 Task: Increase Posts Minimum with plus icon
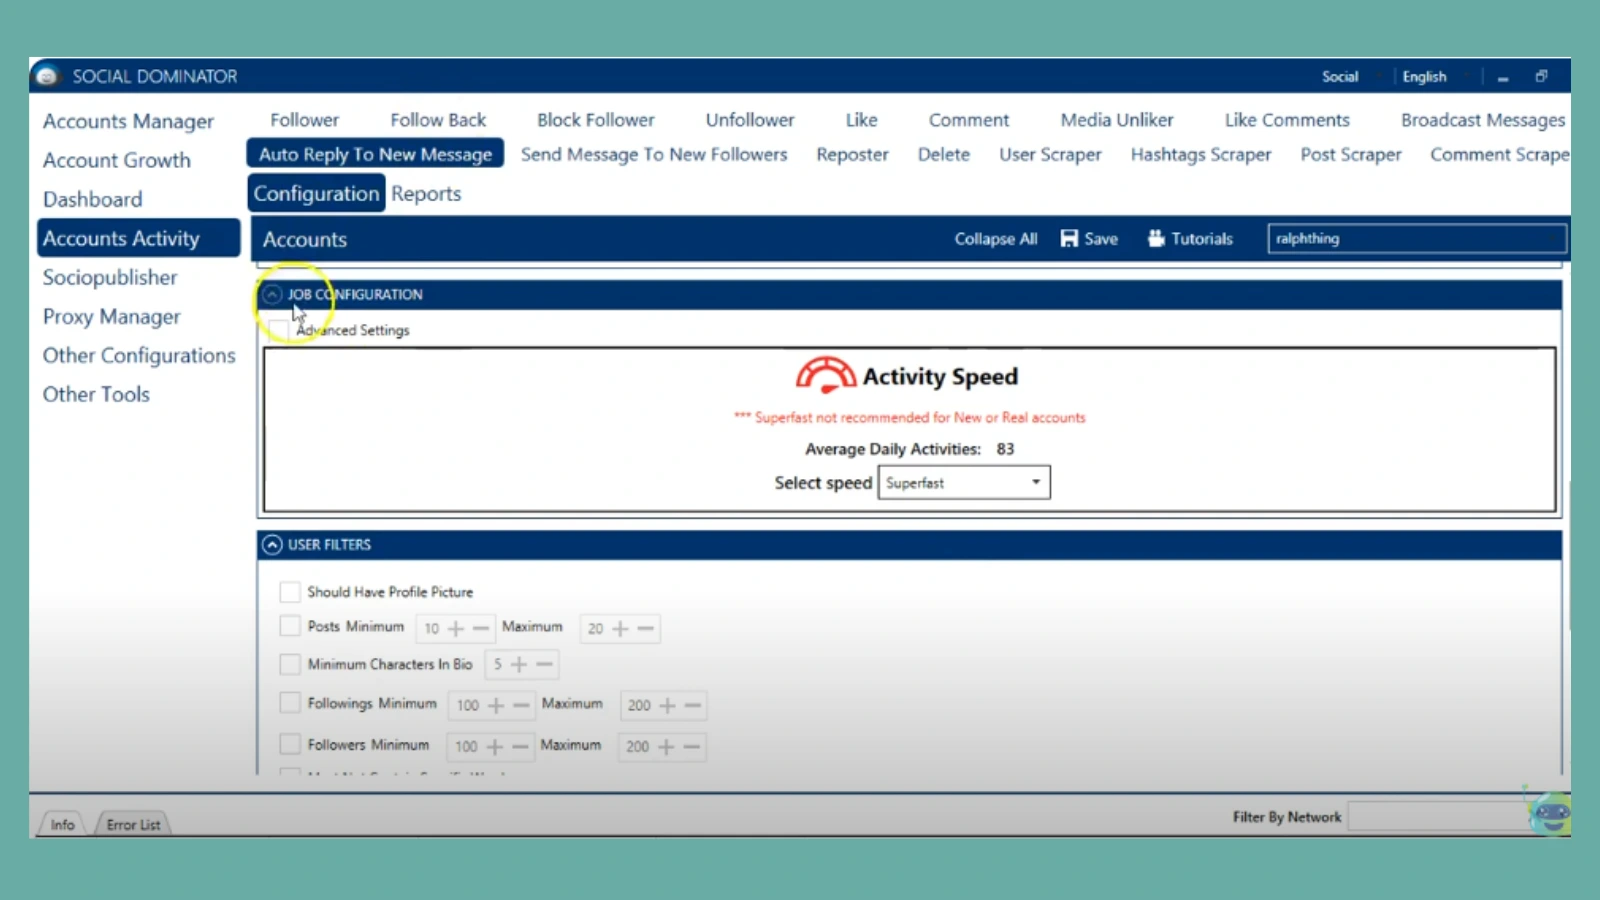coord(456,628)
